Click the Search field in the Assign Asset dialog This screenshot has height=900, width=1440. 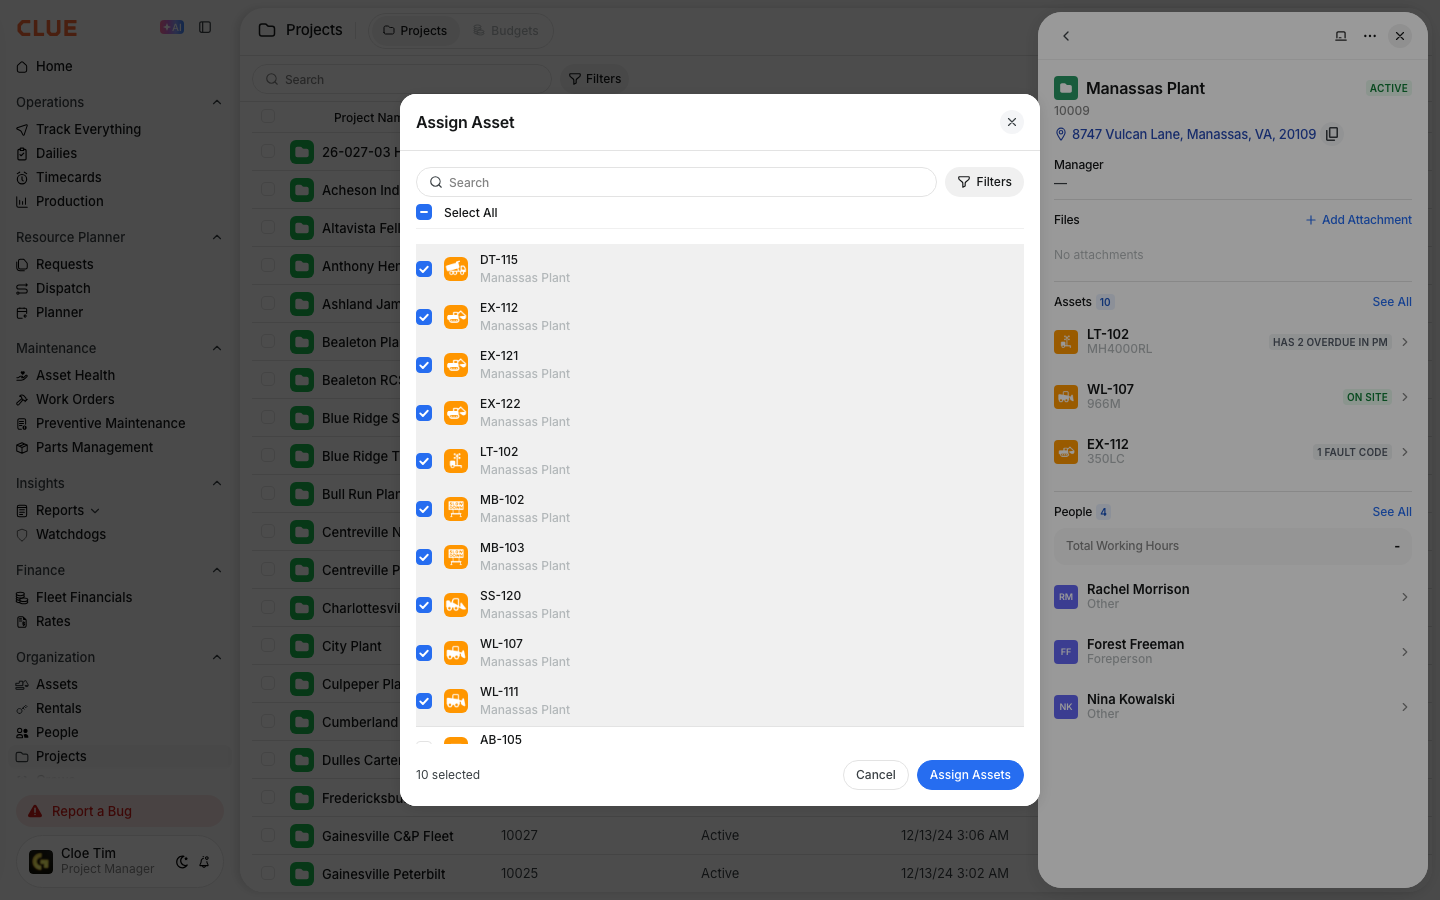pos(676,182)
